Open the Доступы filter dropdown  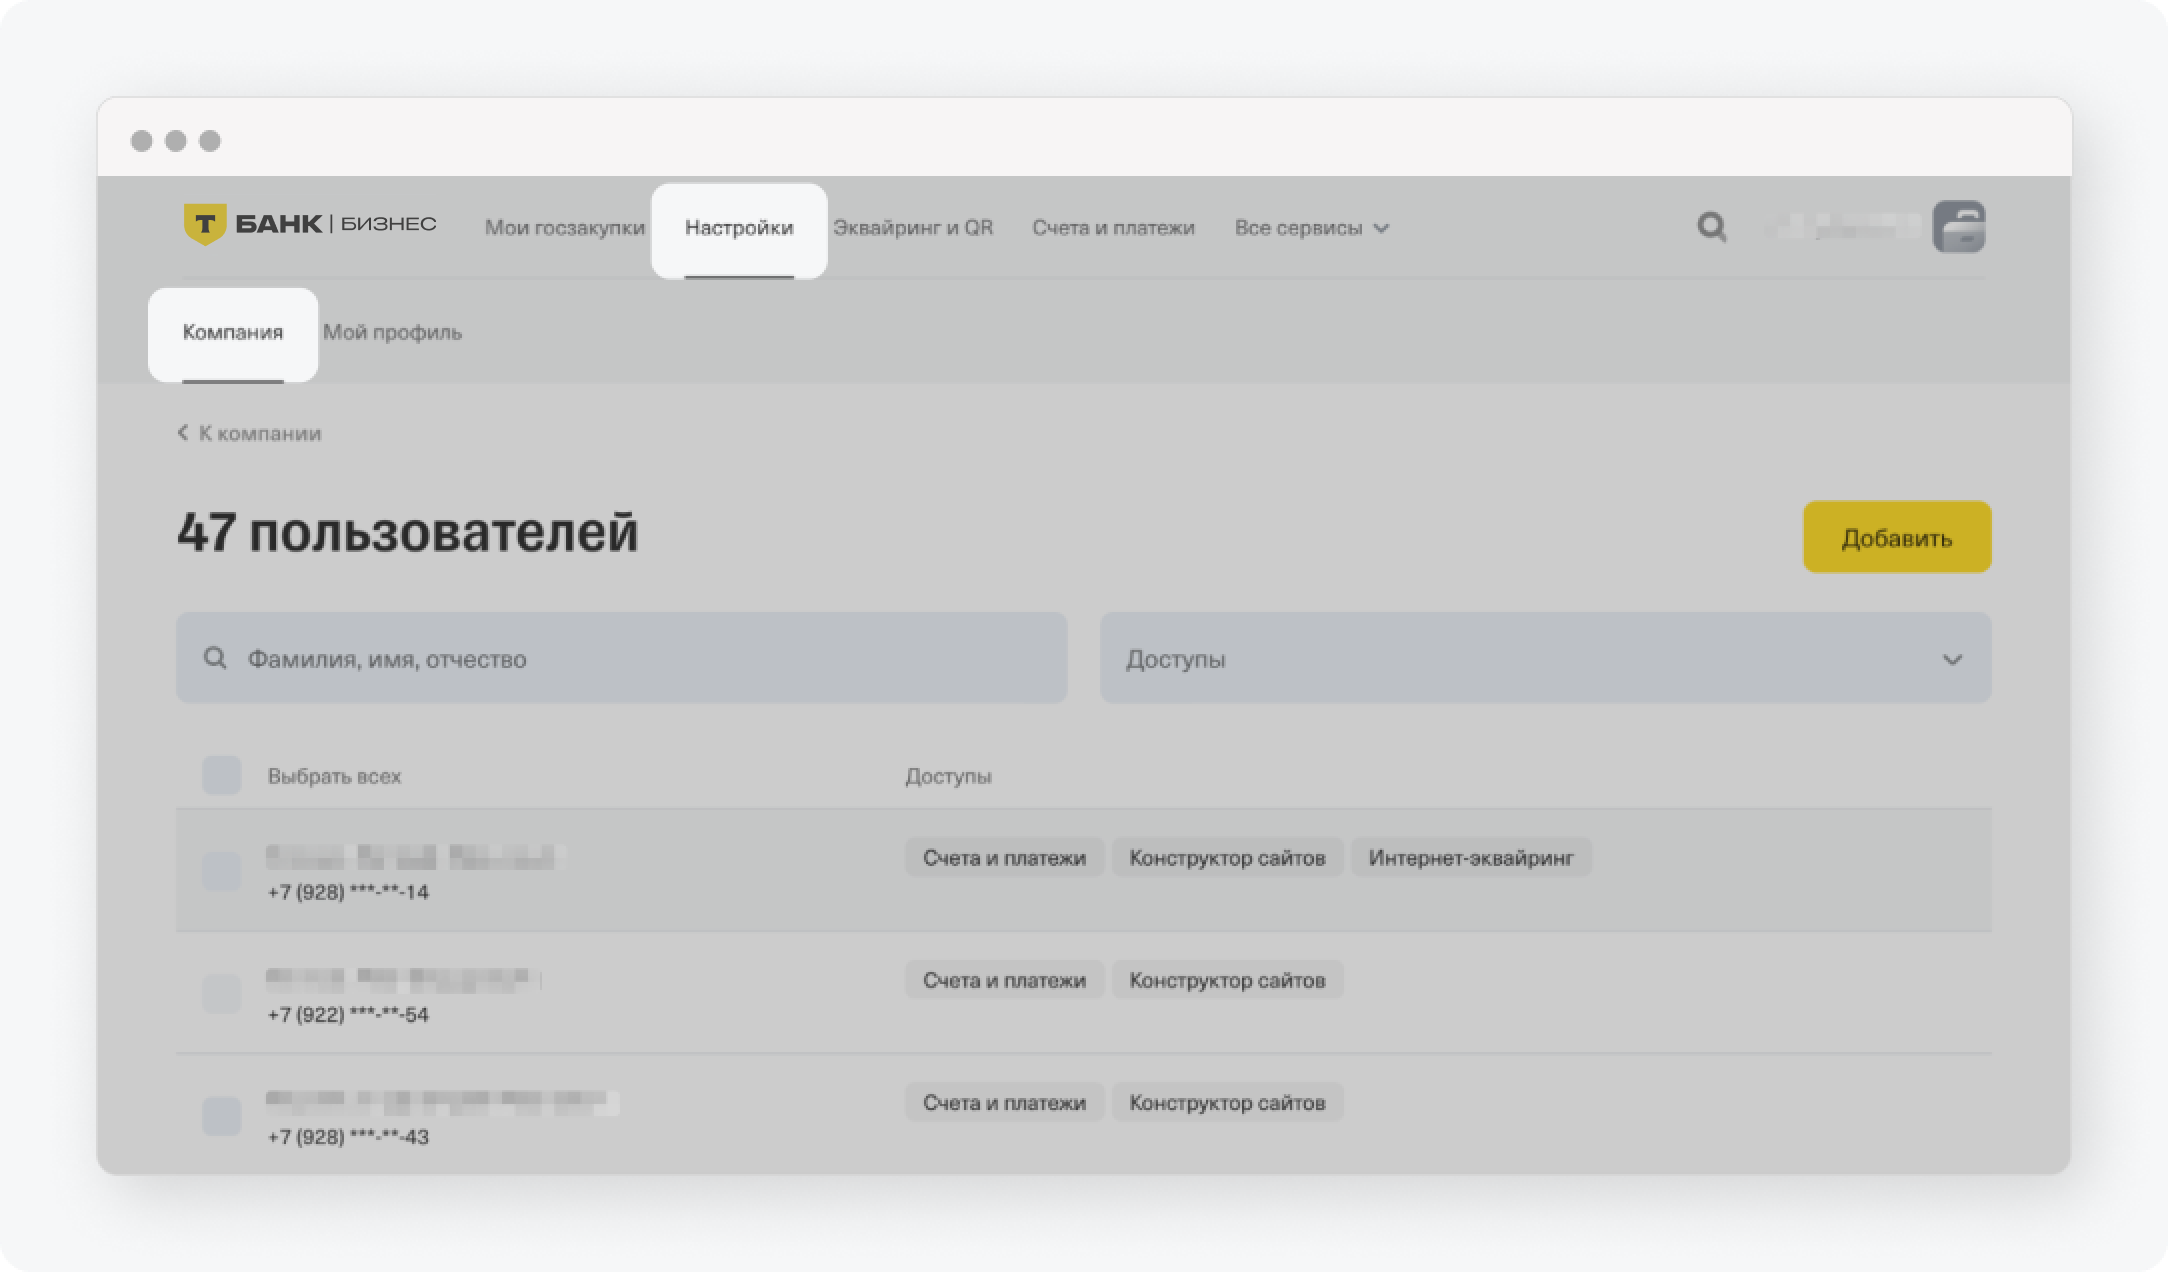[x=1545, y=658]
